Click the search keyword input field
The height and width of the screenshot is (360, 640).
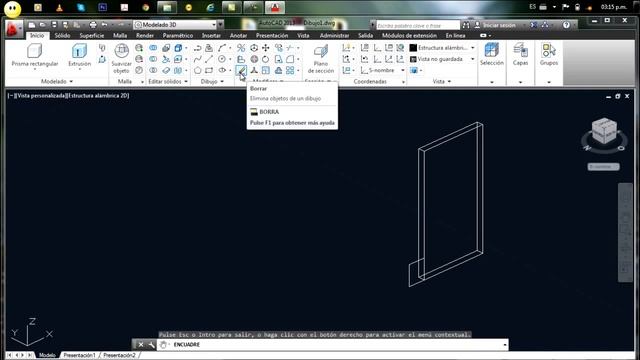418,25
